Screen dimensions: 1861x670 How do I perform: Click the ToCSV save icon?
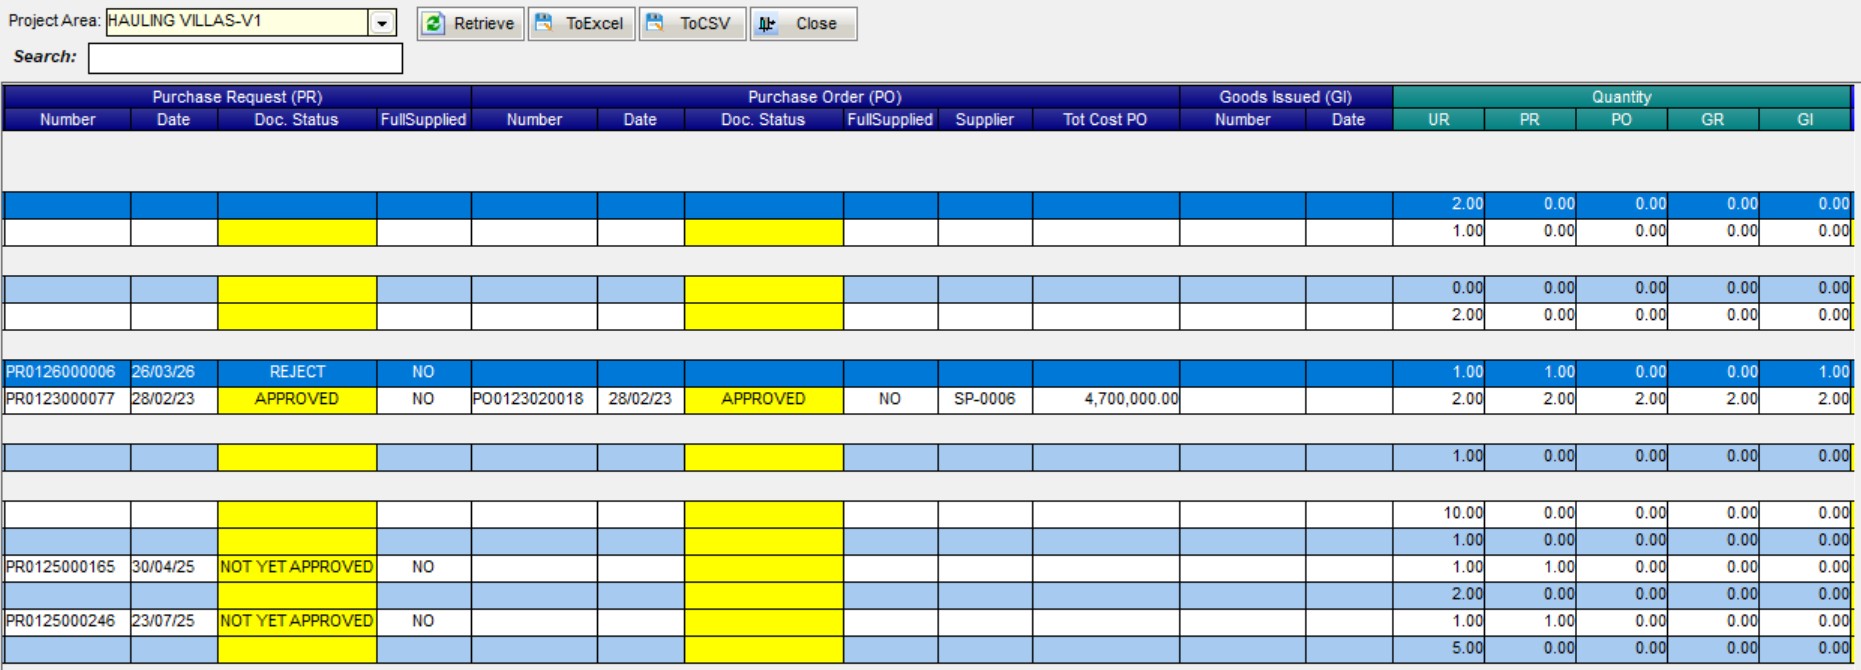655,23
